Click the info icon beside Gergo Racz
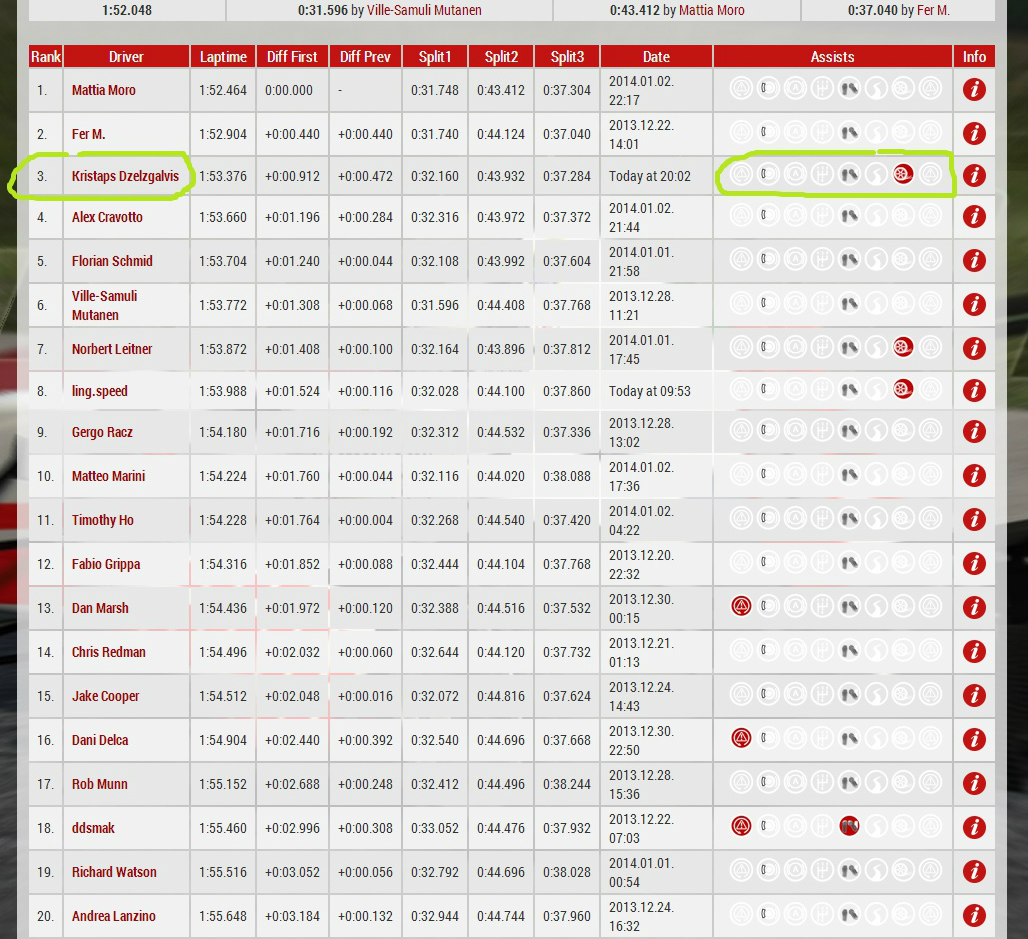This screenshot has width=1028, height=939. coord(974,431)
